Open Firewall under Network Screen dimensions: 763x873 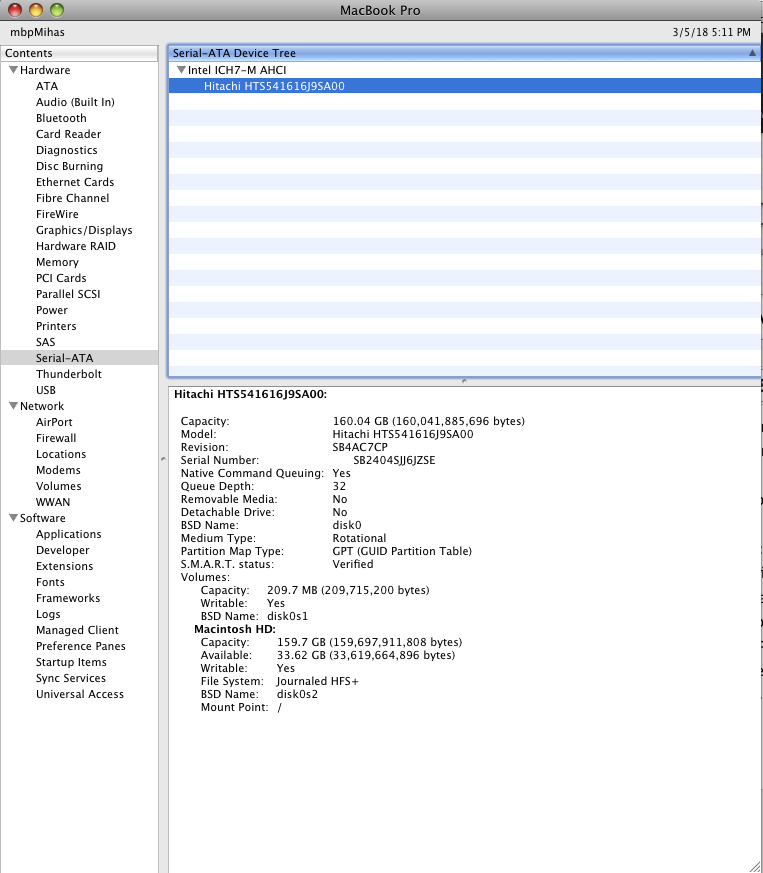pos(56,438)
